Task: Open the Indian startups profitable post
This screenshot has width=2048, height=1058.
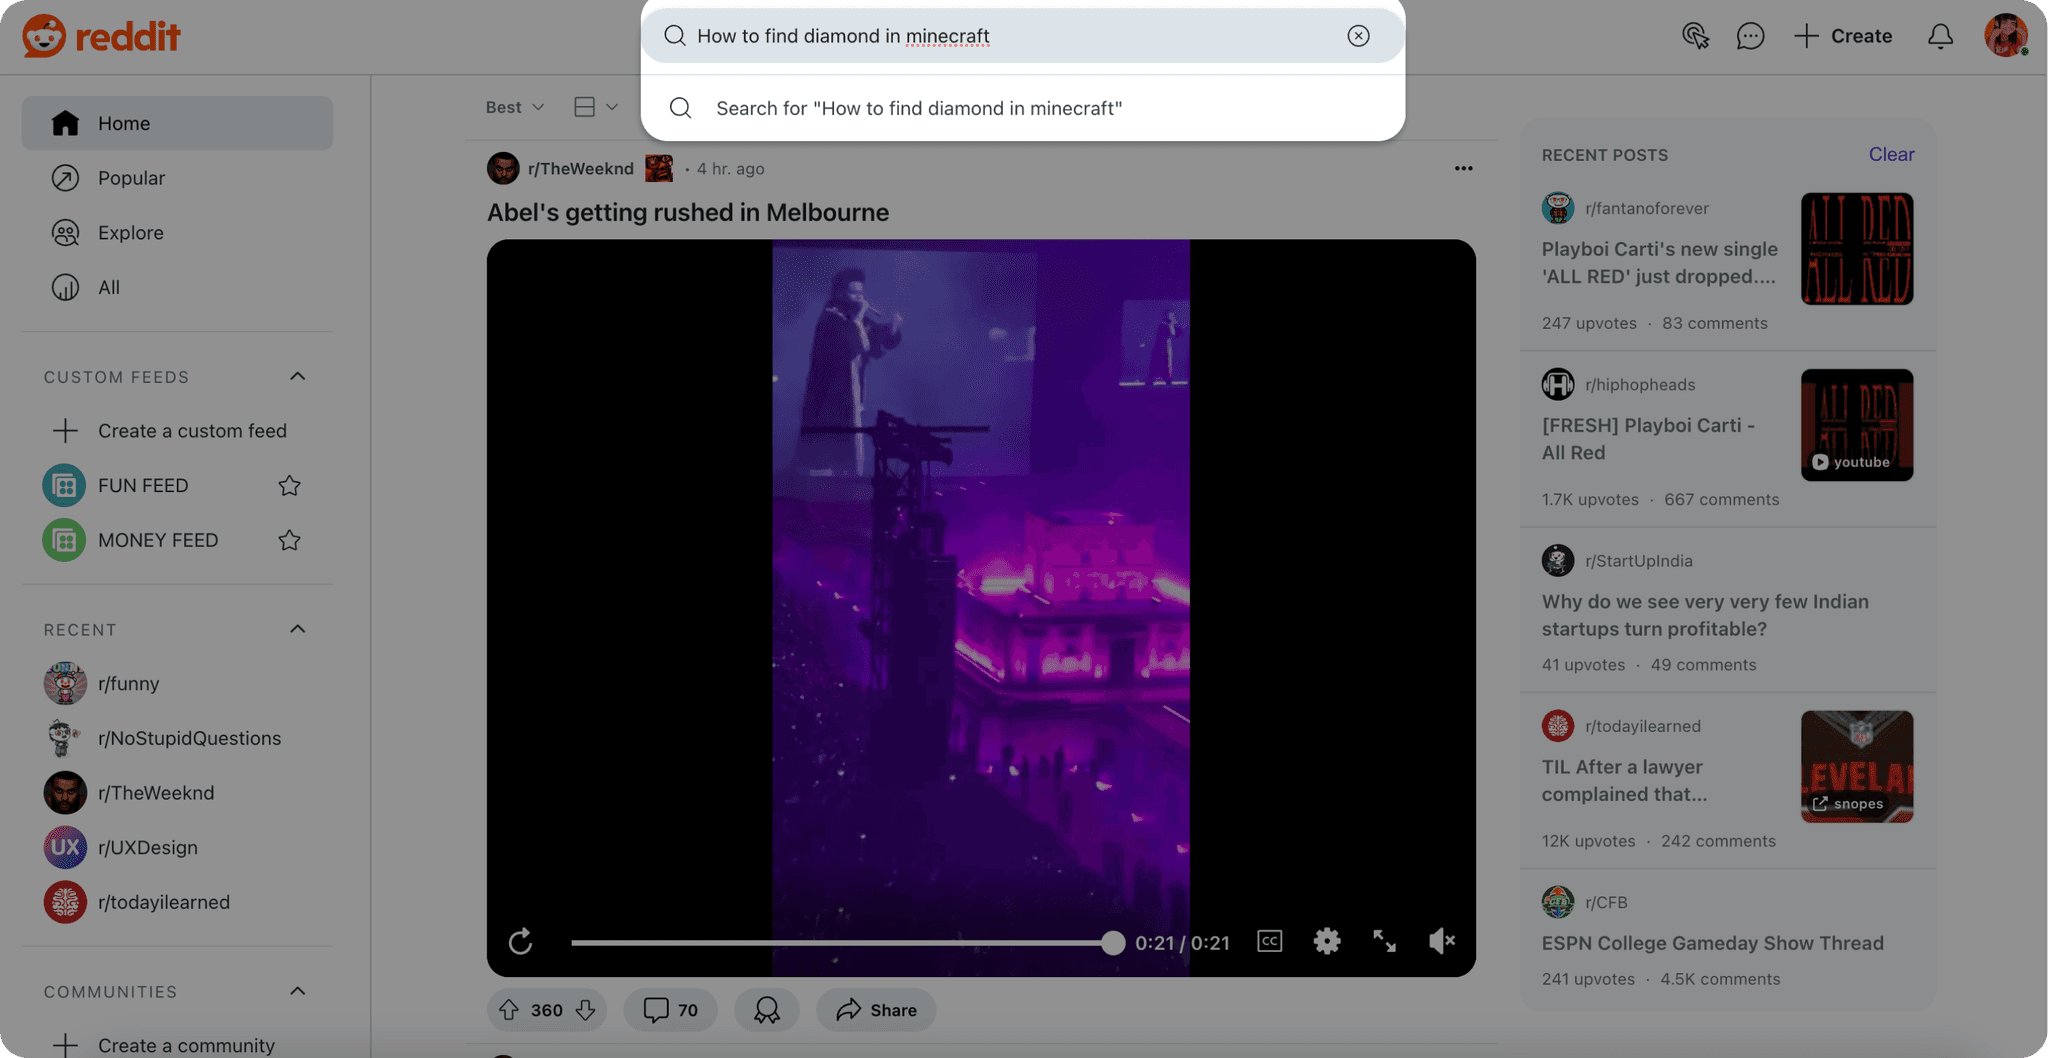Action: coord(1705,615)
